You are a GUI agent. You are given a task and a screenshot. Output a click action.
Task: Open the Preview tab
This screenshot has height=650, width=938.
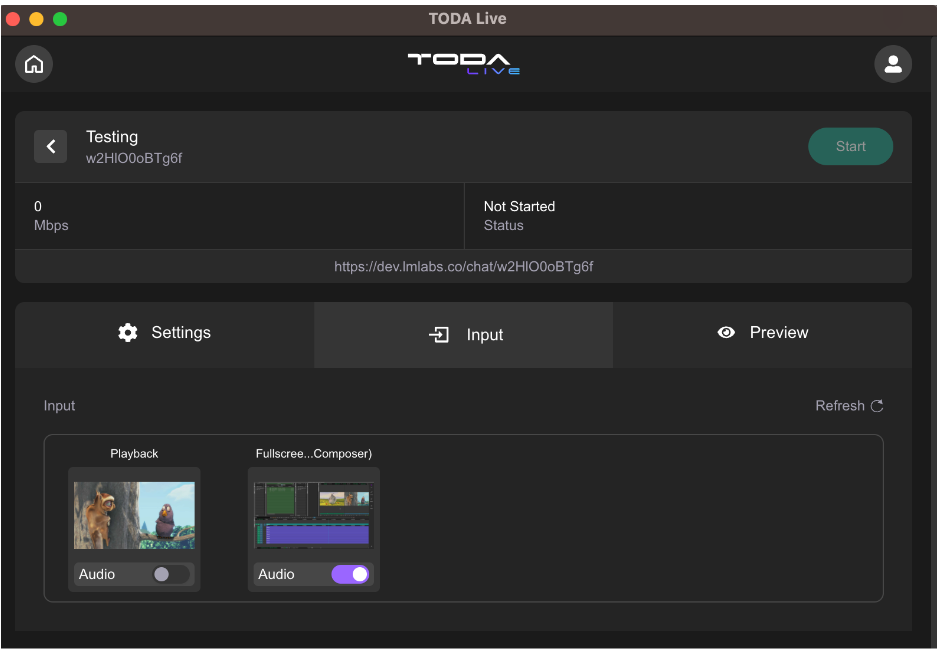[763, 334]
